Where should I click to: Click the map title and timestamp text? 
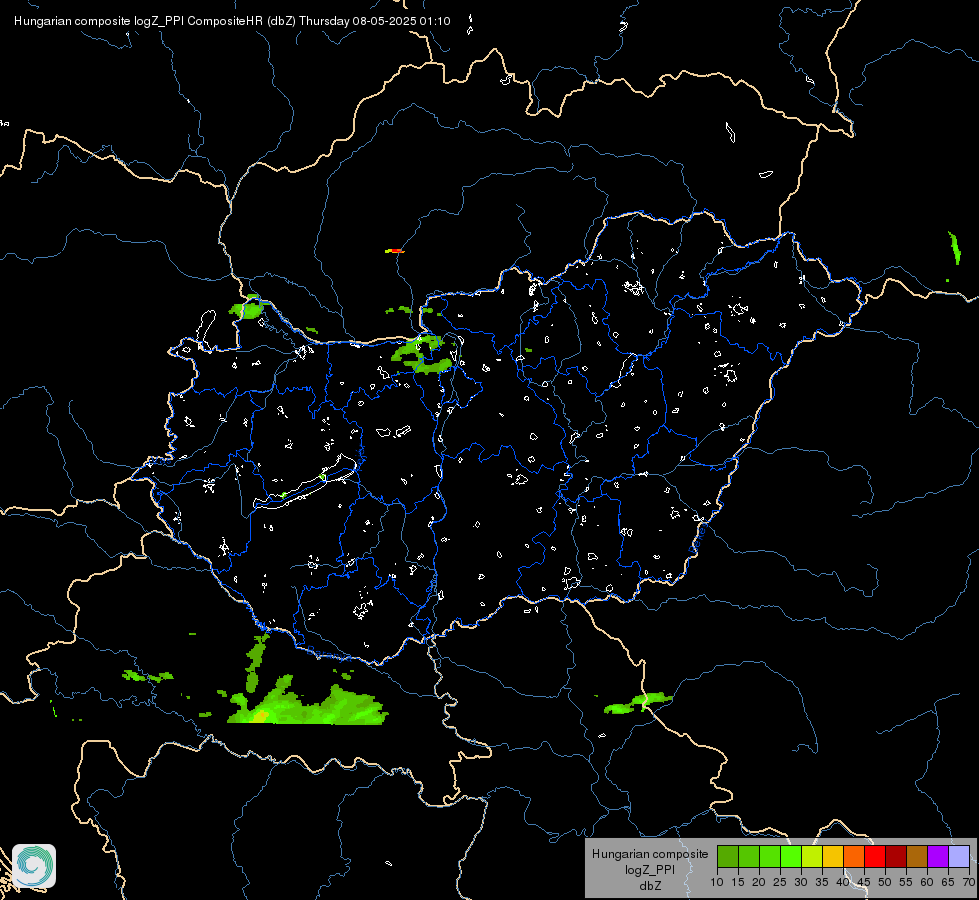click(232, 21)
